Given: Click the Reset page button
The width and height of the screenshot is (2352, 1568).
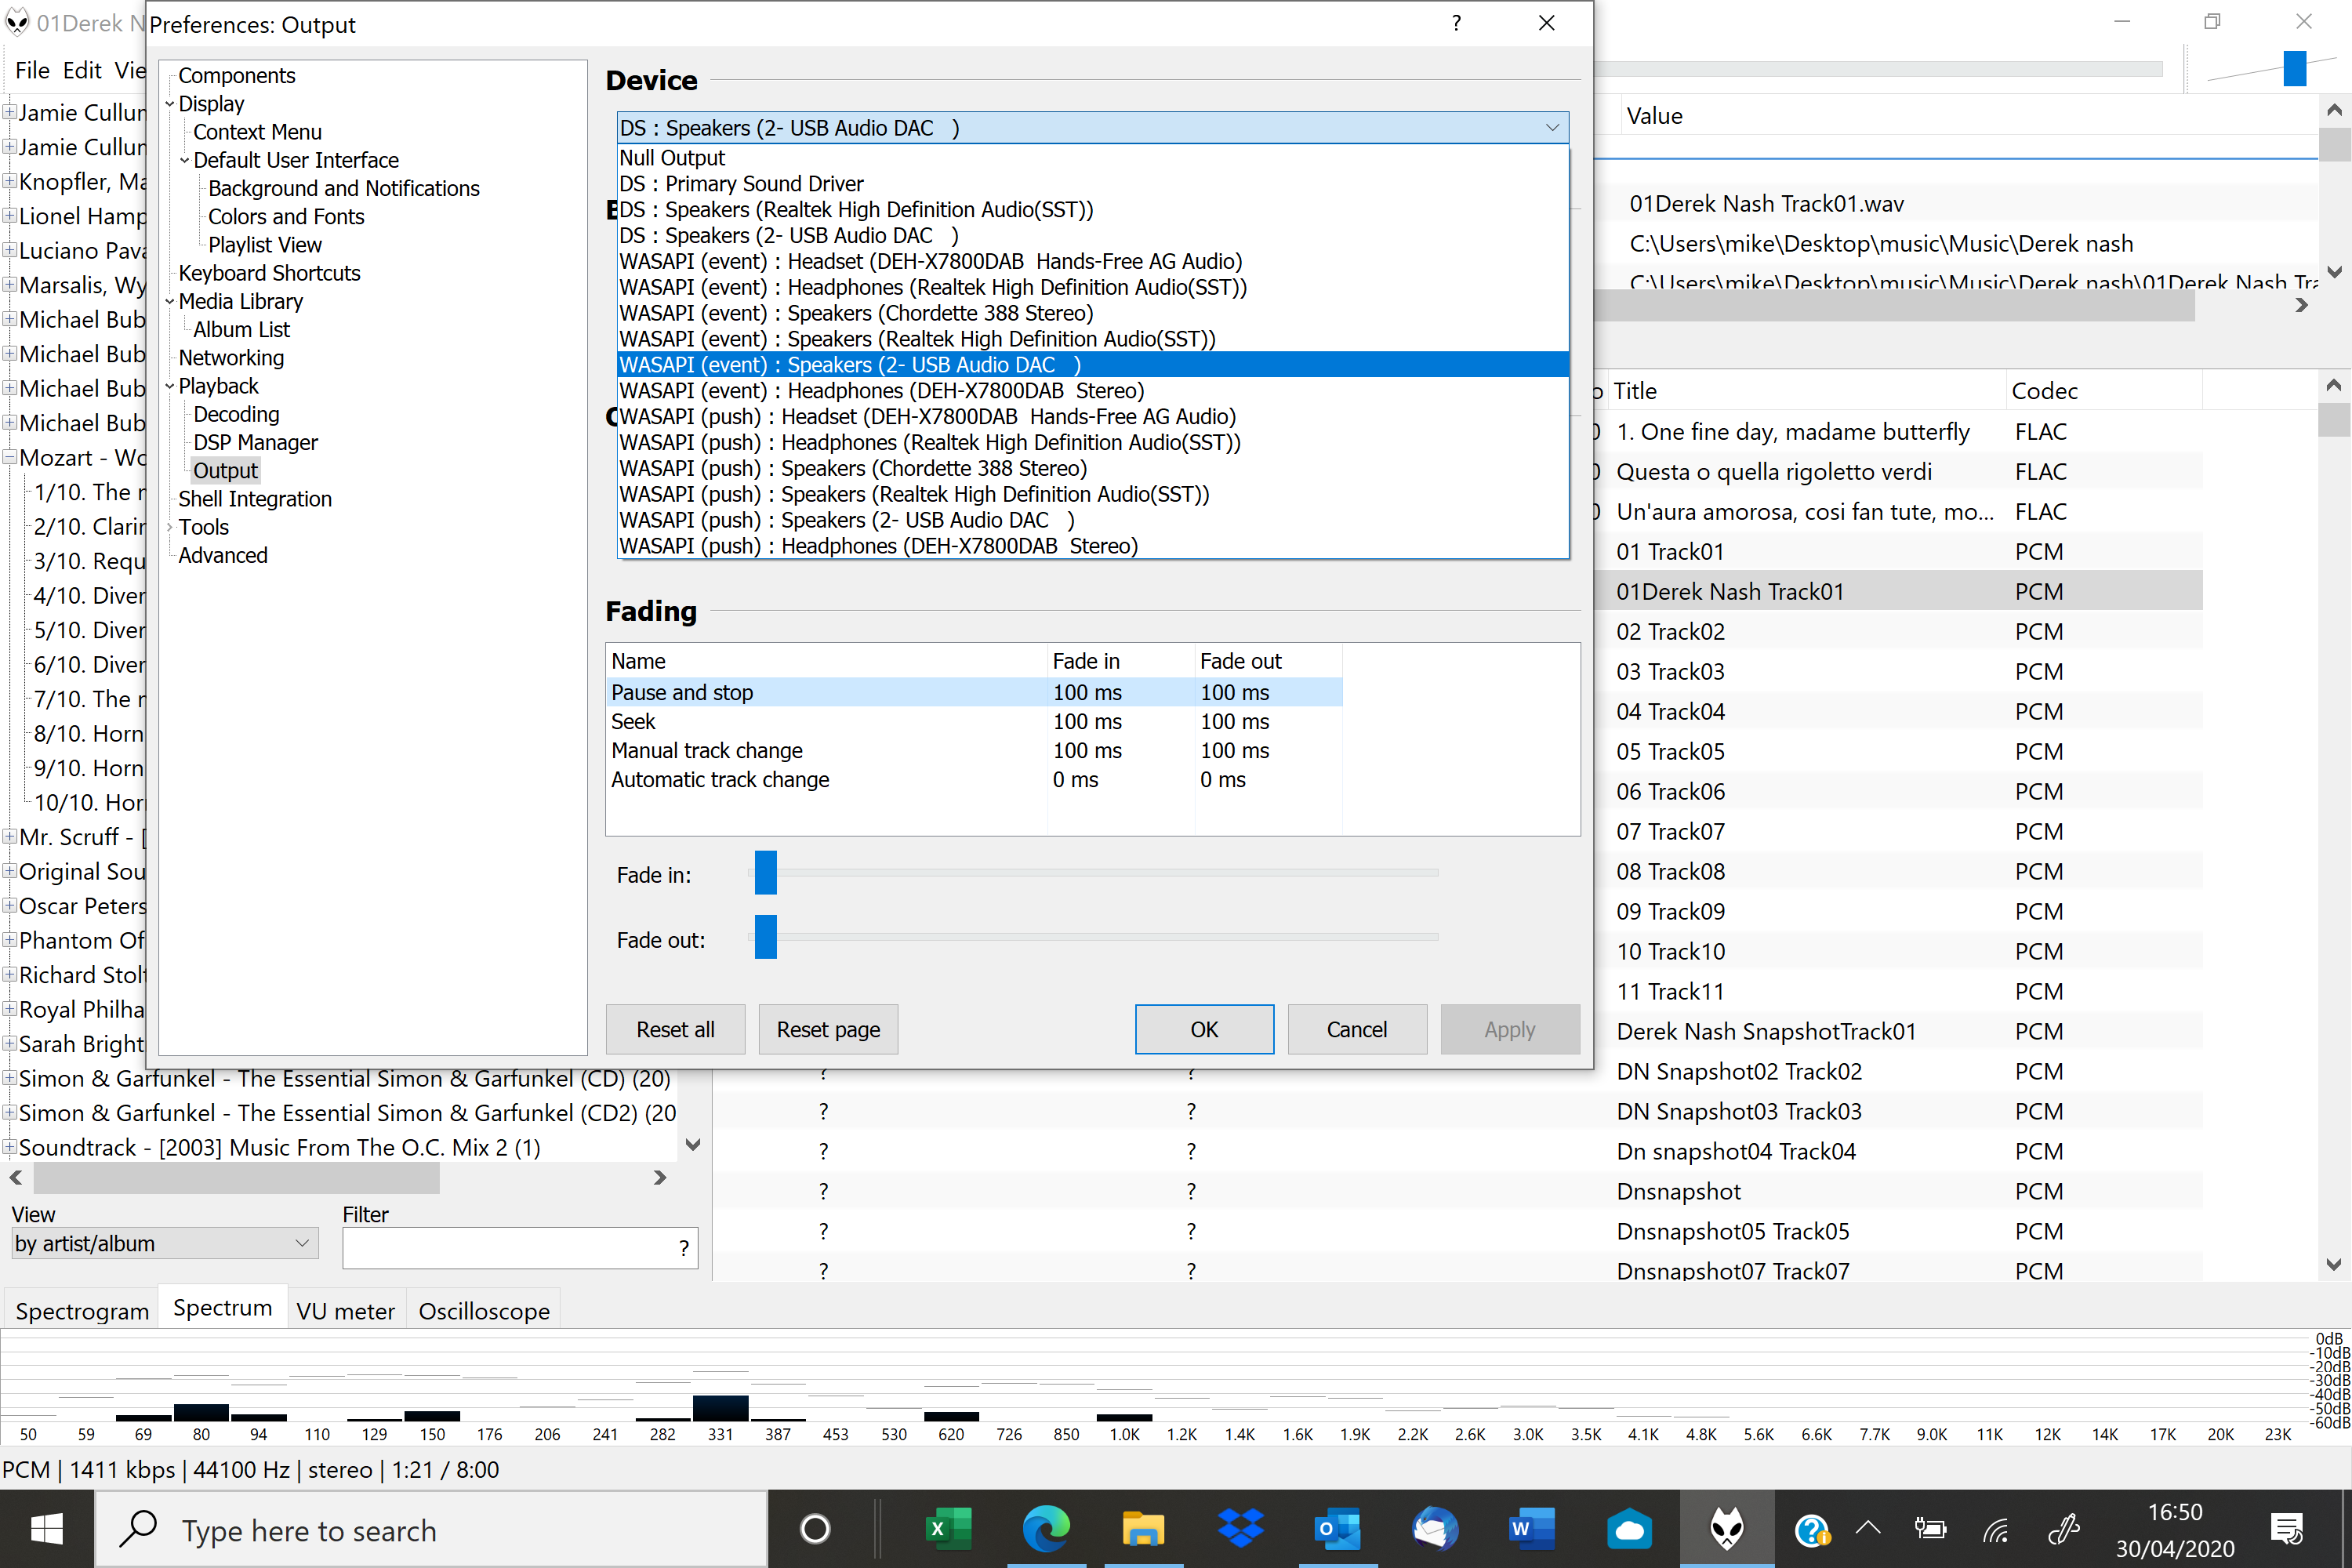Looking at the screenshot, I should pos(828,1029).
